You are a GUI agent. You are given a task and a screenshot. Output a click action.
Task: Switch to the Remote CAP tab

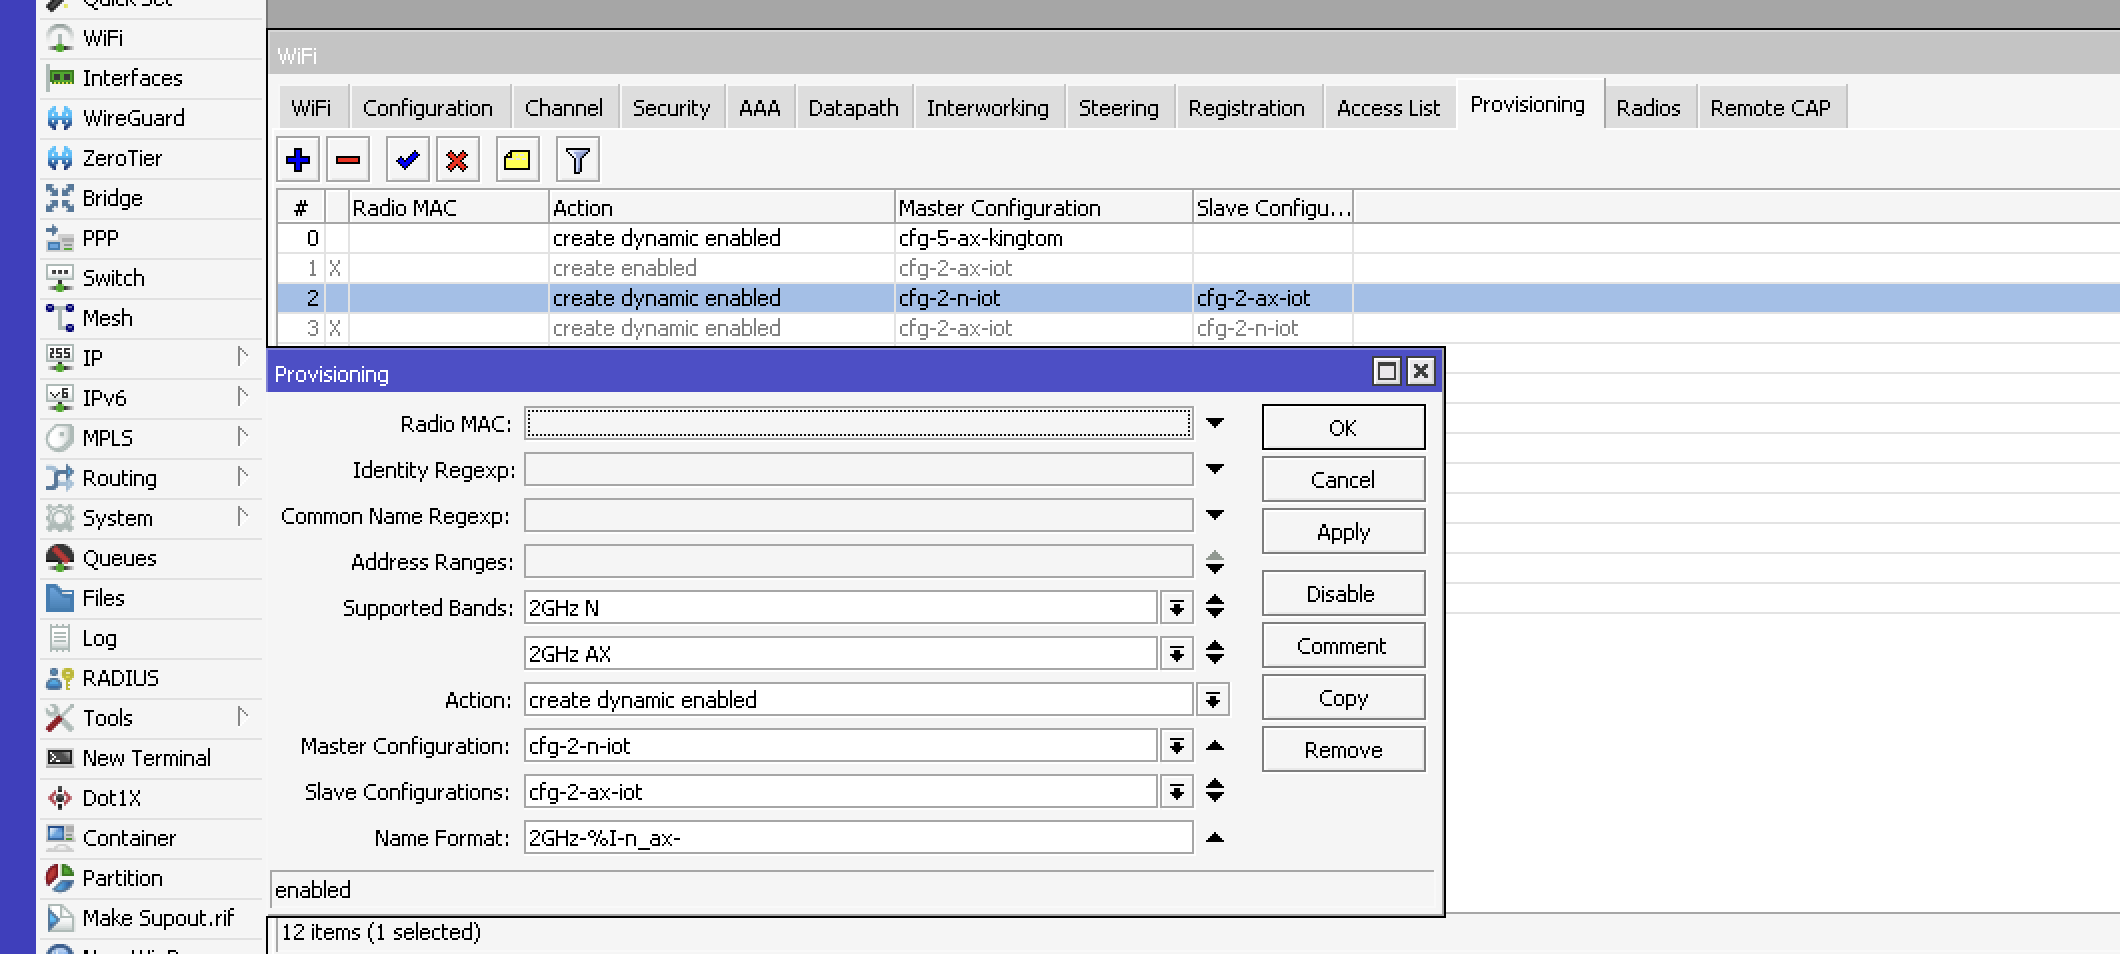pos(1770,108)
